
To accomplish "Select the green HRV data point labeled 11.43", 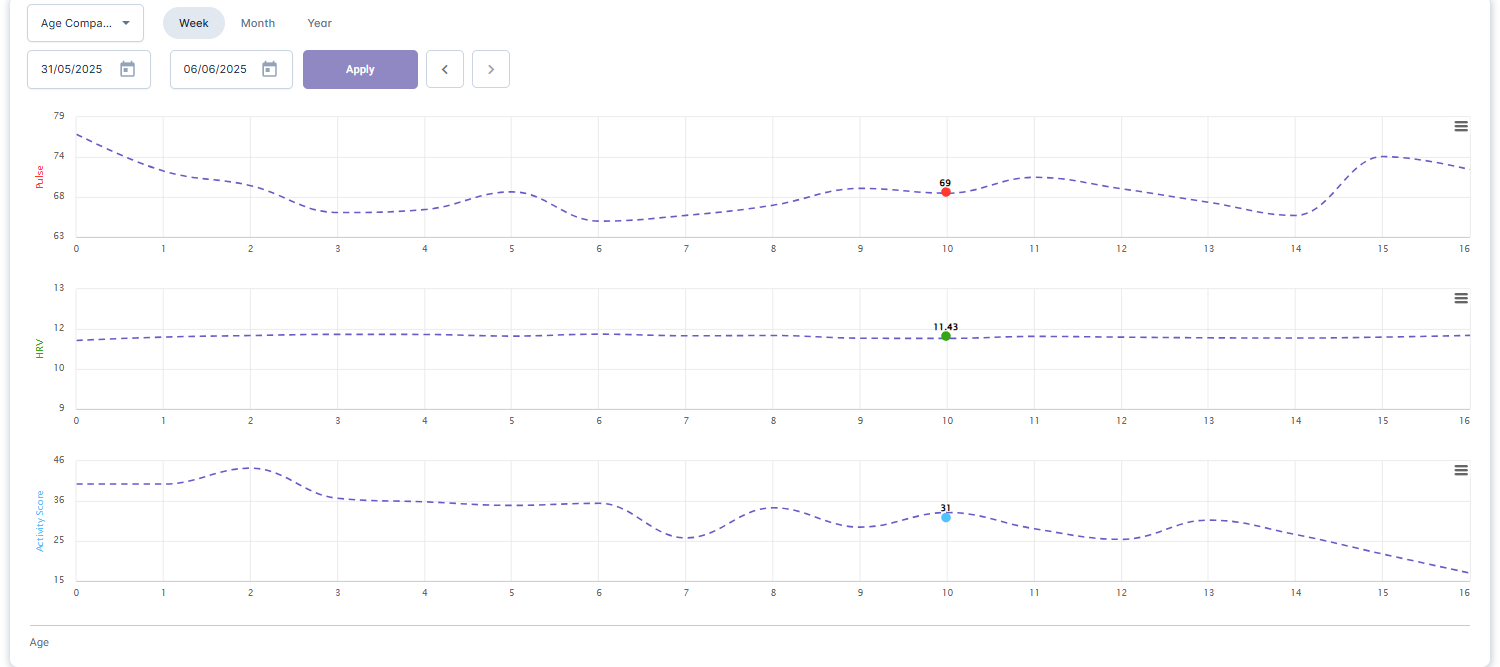I will coord(946,336).
